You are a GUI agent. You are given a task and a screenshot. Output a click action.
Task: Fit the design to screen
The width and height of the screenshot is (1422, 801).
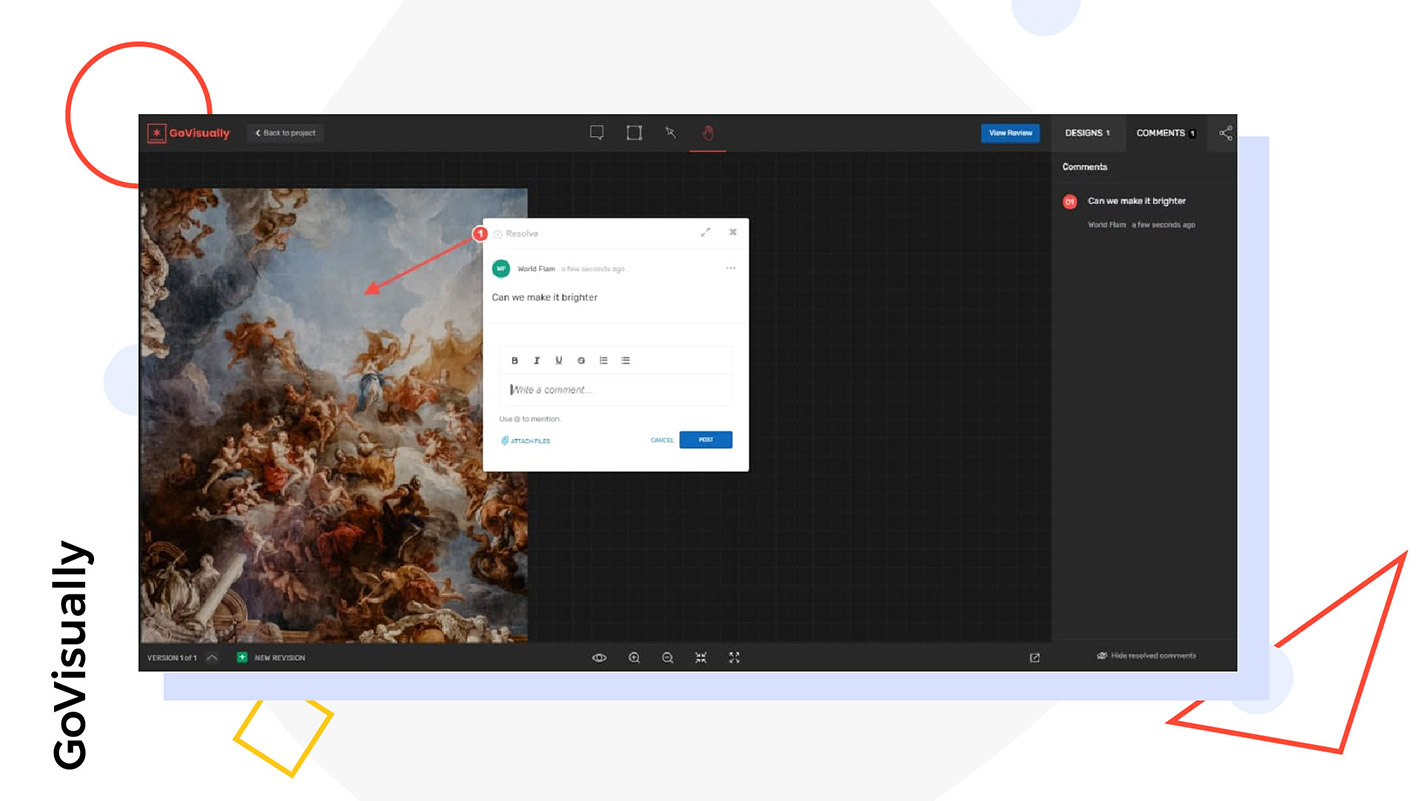tap(701, 658)
